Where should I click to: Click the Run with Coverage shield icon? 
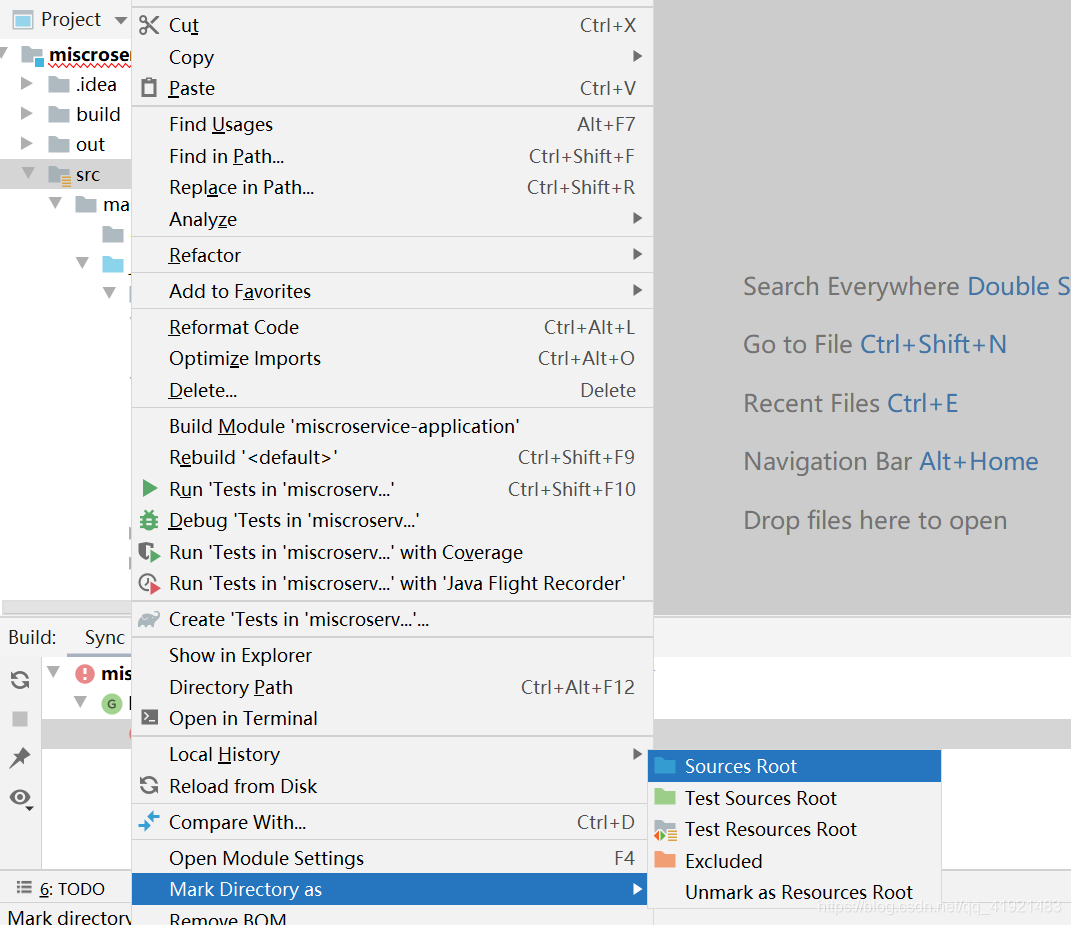[149, 552]
